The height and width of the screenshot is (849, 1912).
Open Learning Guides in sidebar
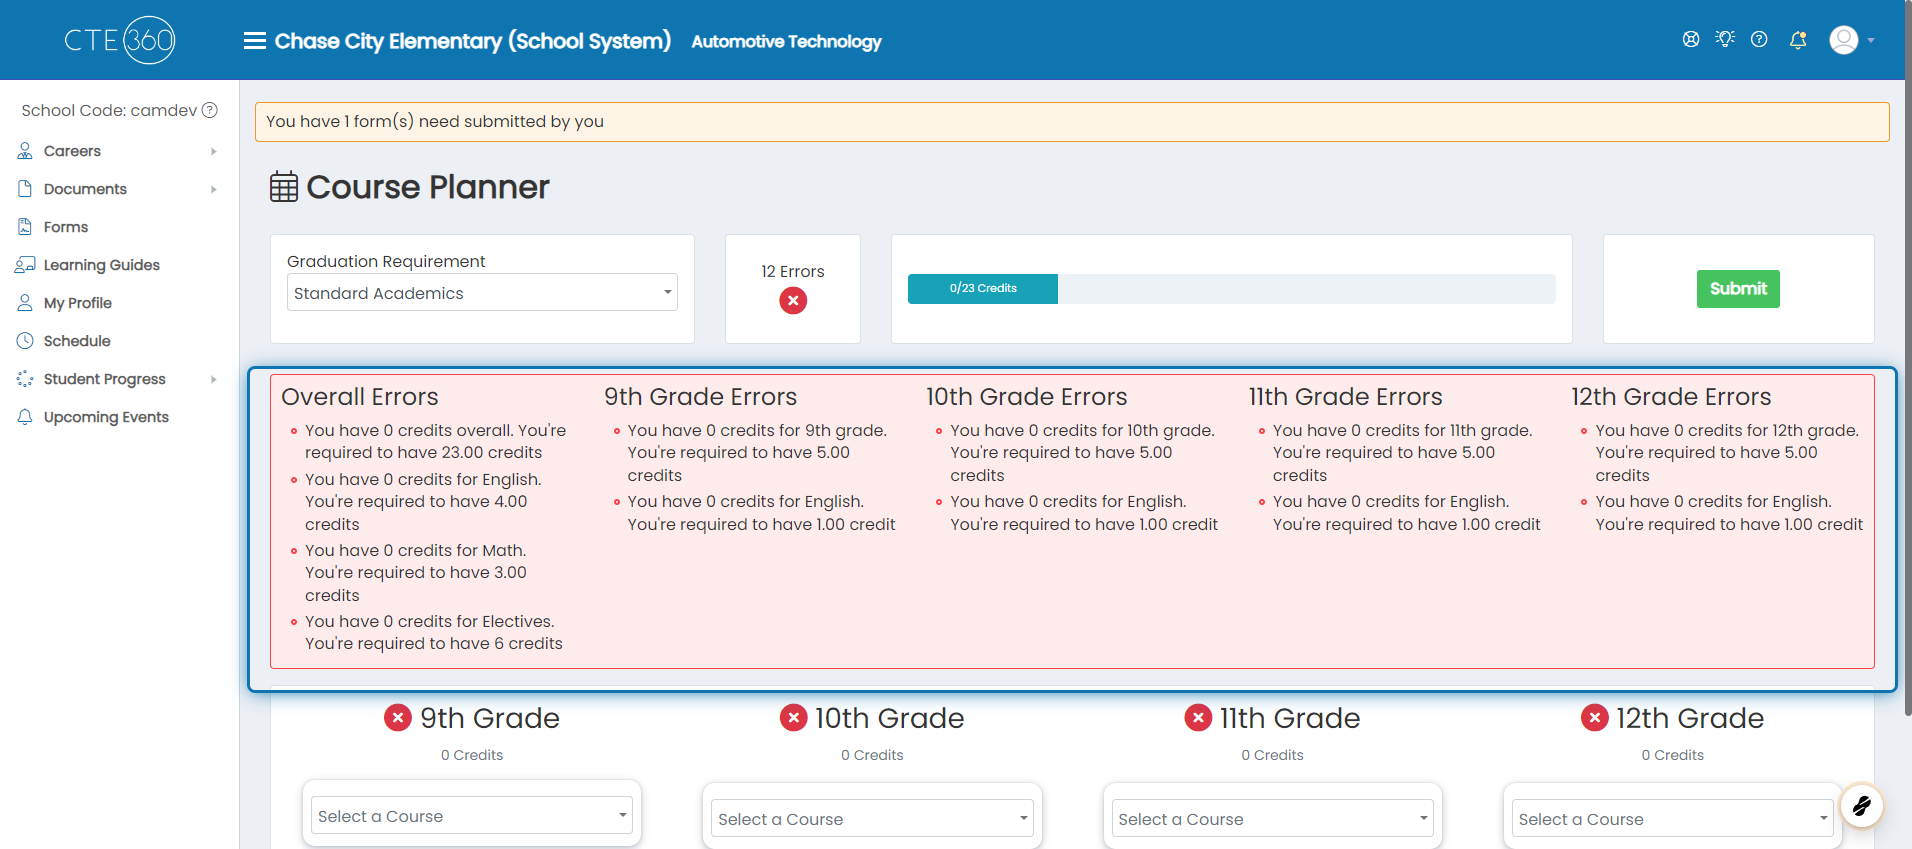tap(102, 265)
